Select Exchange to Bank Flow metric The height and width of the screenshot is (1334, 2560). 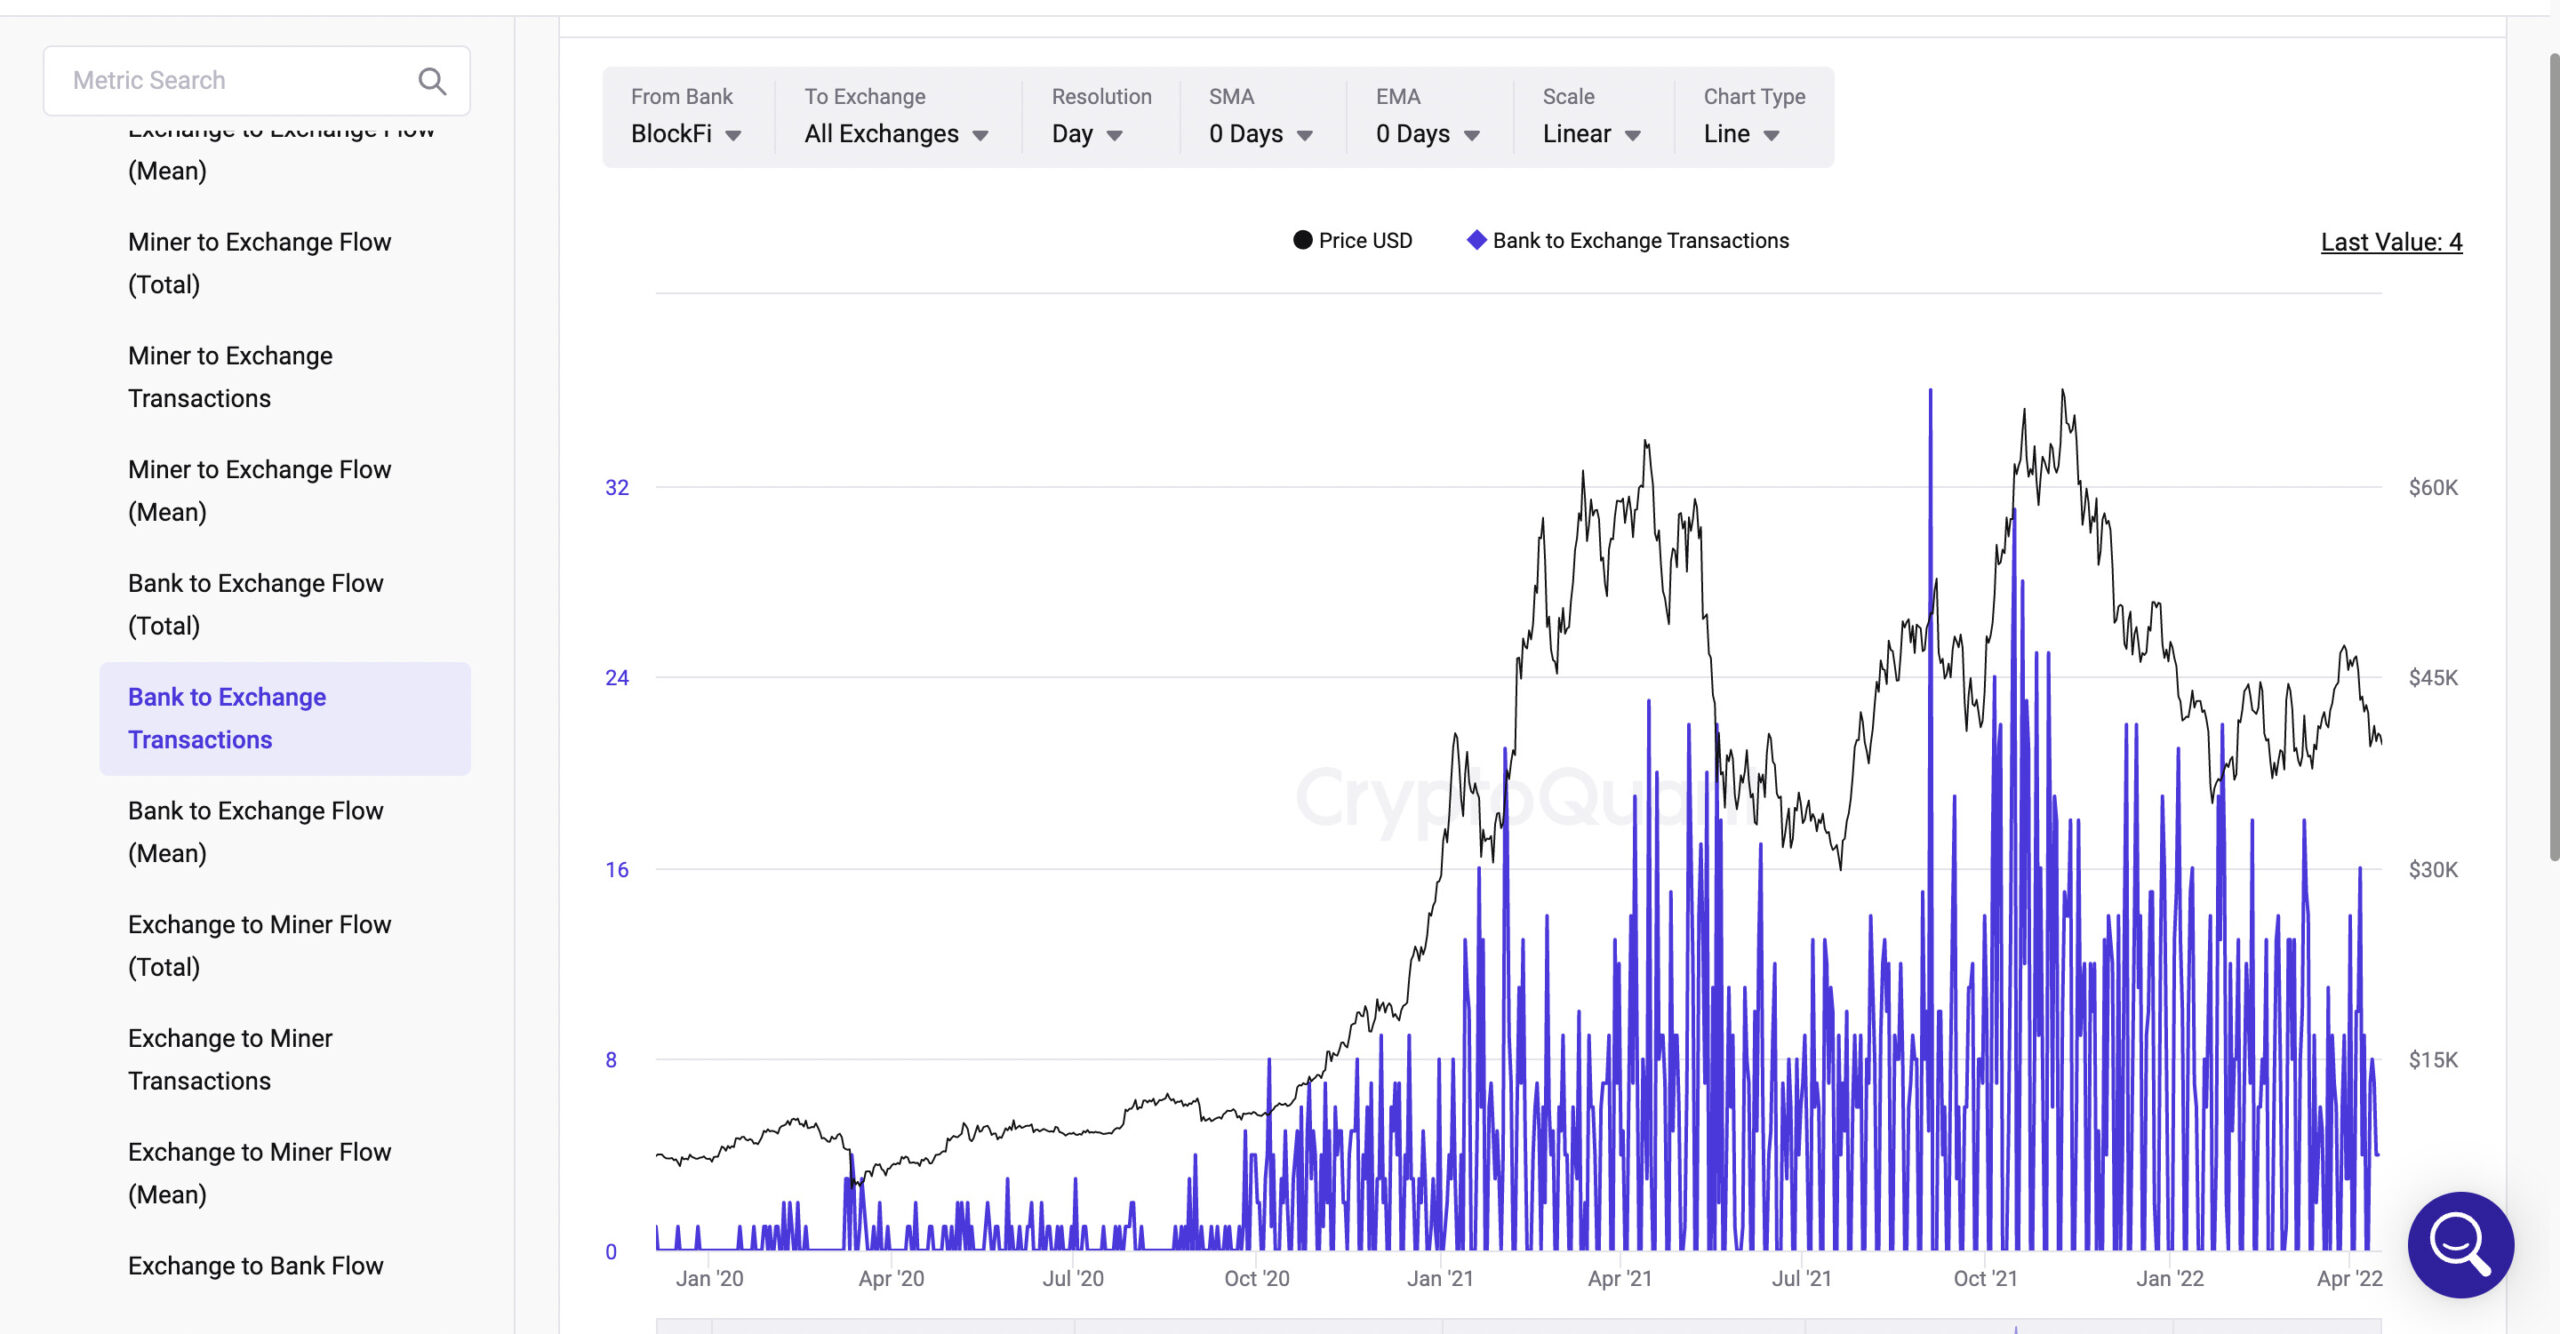click(x=256, y=1266)
